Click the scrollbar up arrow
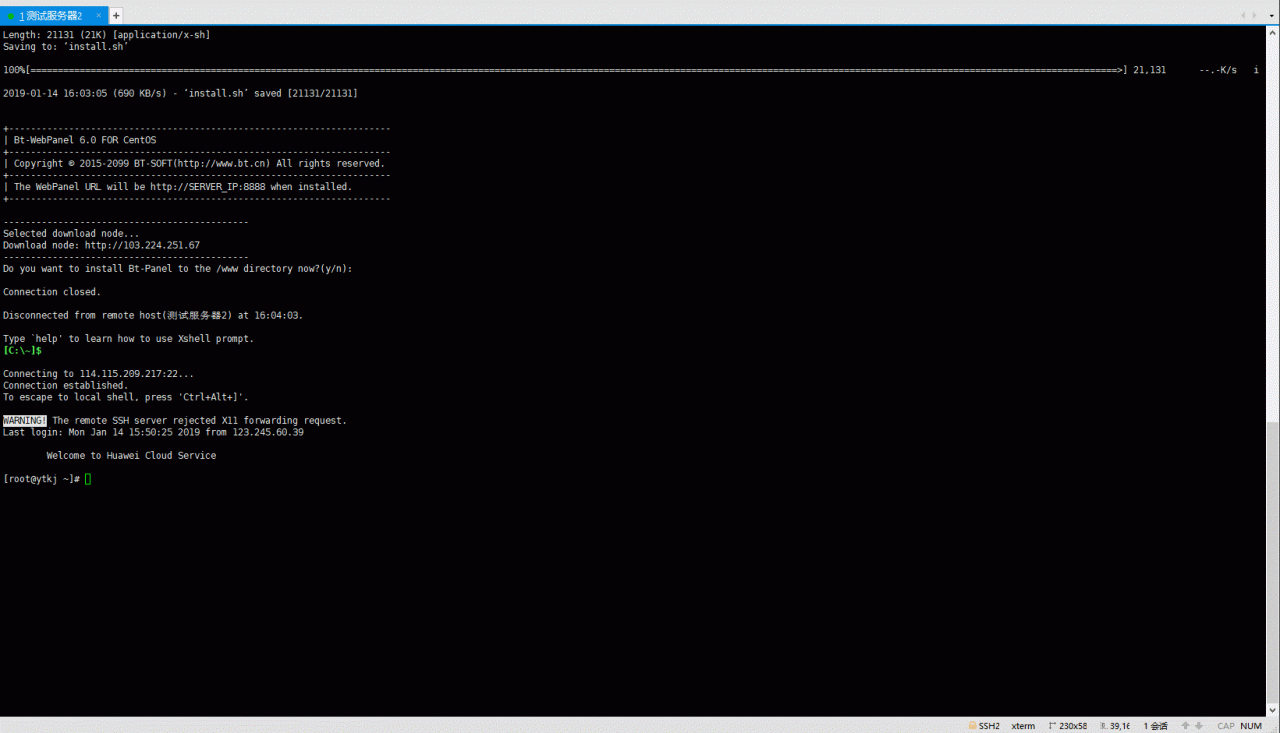Image resolution: width=1280 pixels, height=733 pixels. (1272, 32)
